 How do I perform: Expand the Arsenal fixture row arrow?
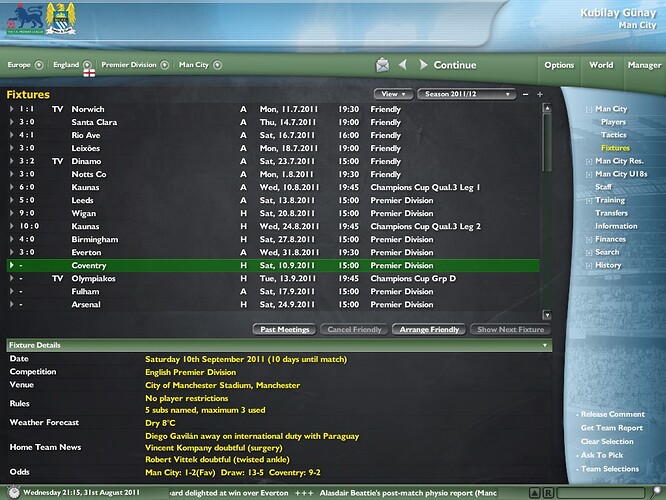point(11,304)
